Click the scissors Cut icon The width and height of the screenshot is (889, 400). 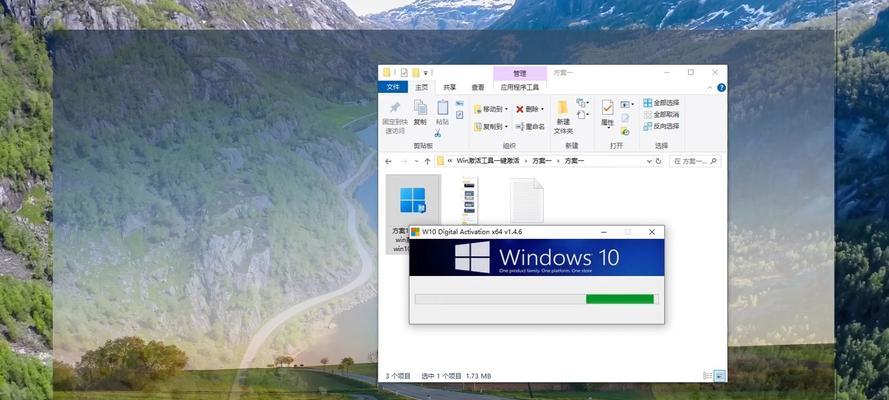point(438,133)
